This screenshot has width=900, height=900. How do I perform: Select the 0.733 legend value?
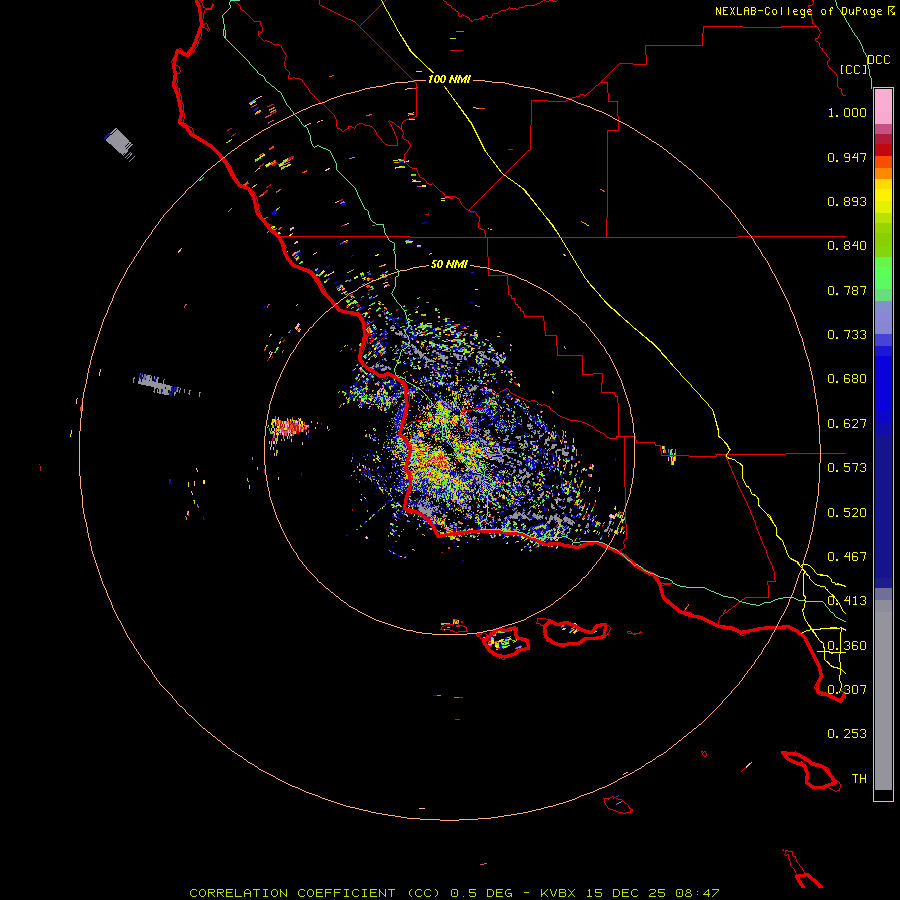[847, 335]
